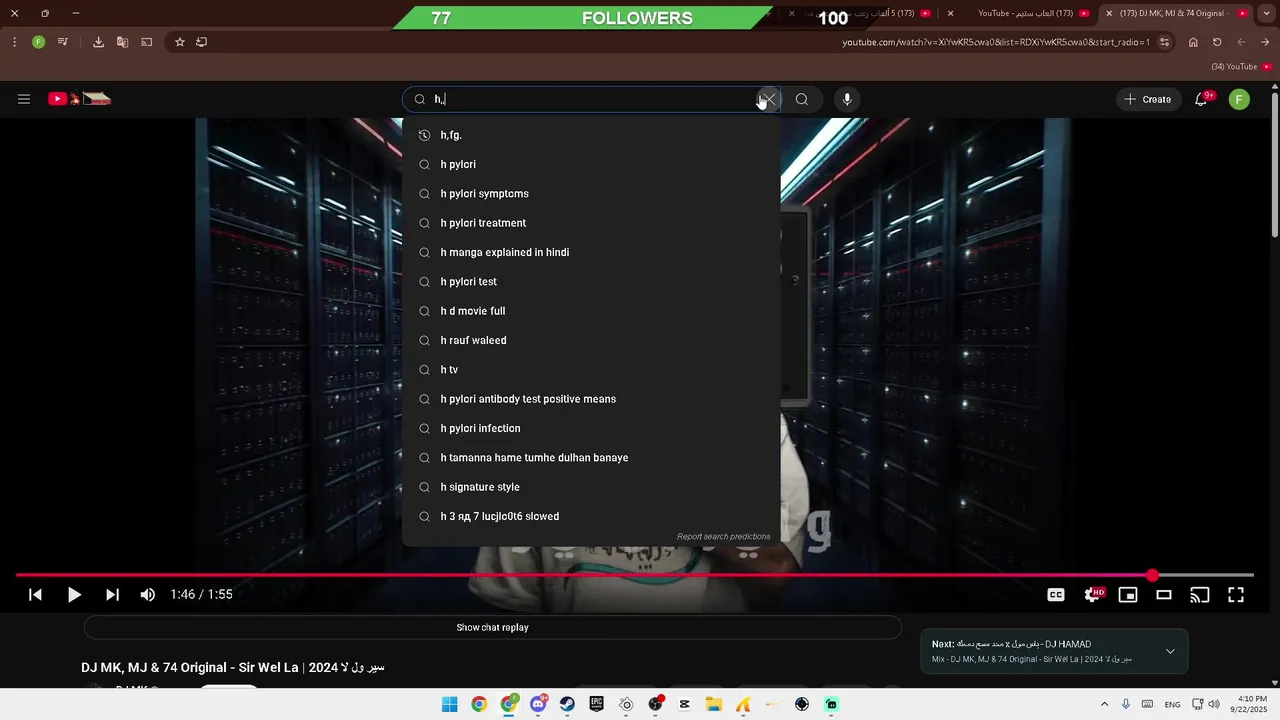Click the URL in the address bar
This screenshot has width=1280, height=720.
[x=996, y=42]
